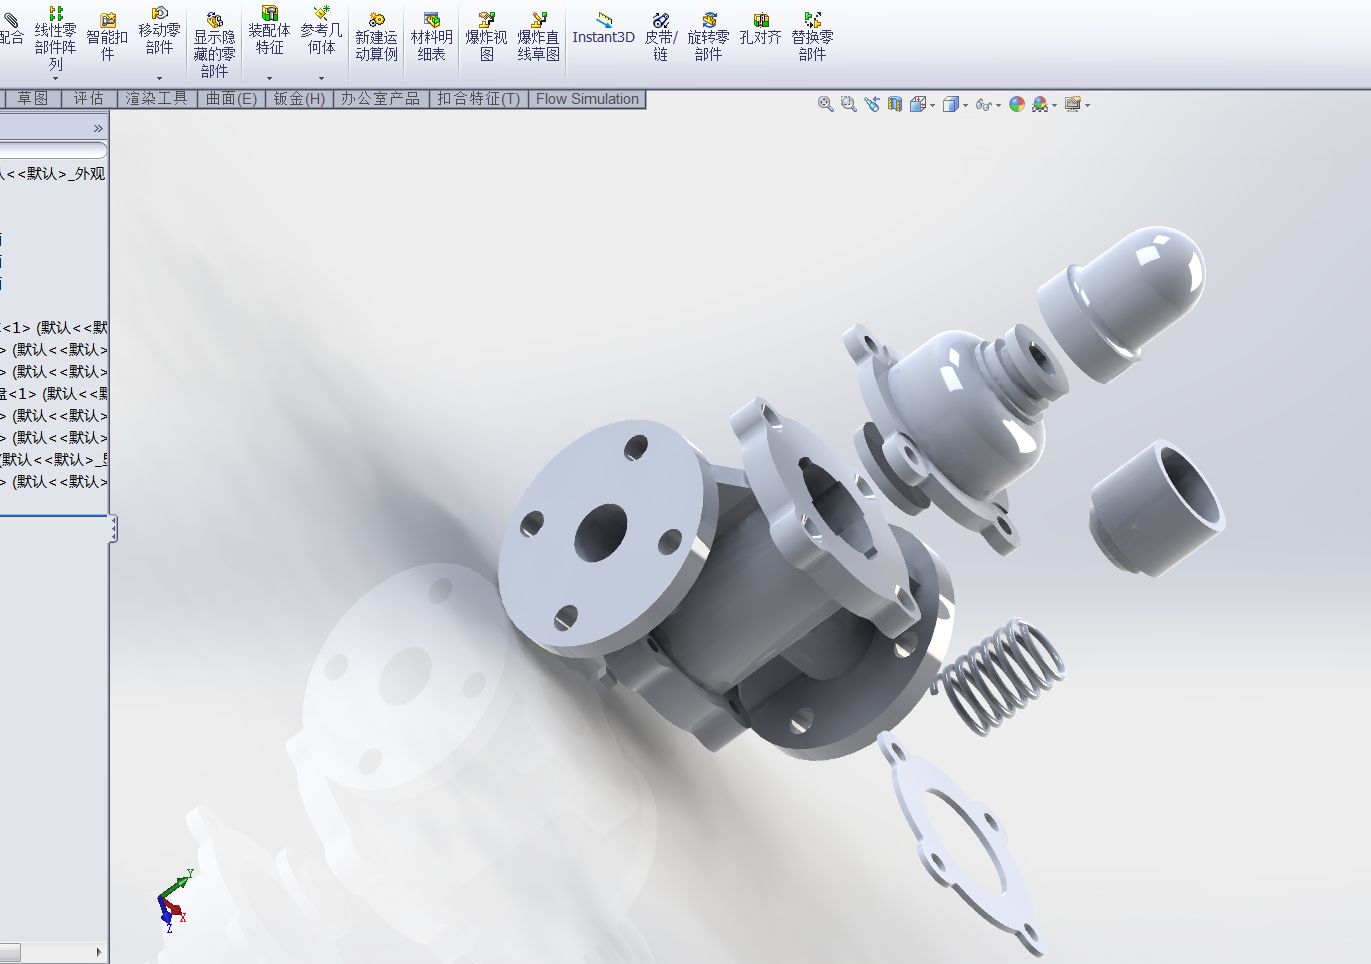The width and height of the screenshot is (1371, 964).
Task: Click the Rotate Component (旋转零部件) icon
Action: [708, 36]
